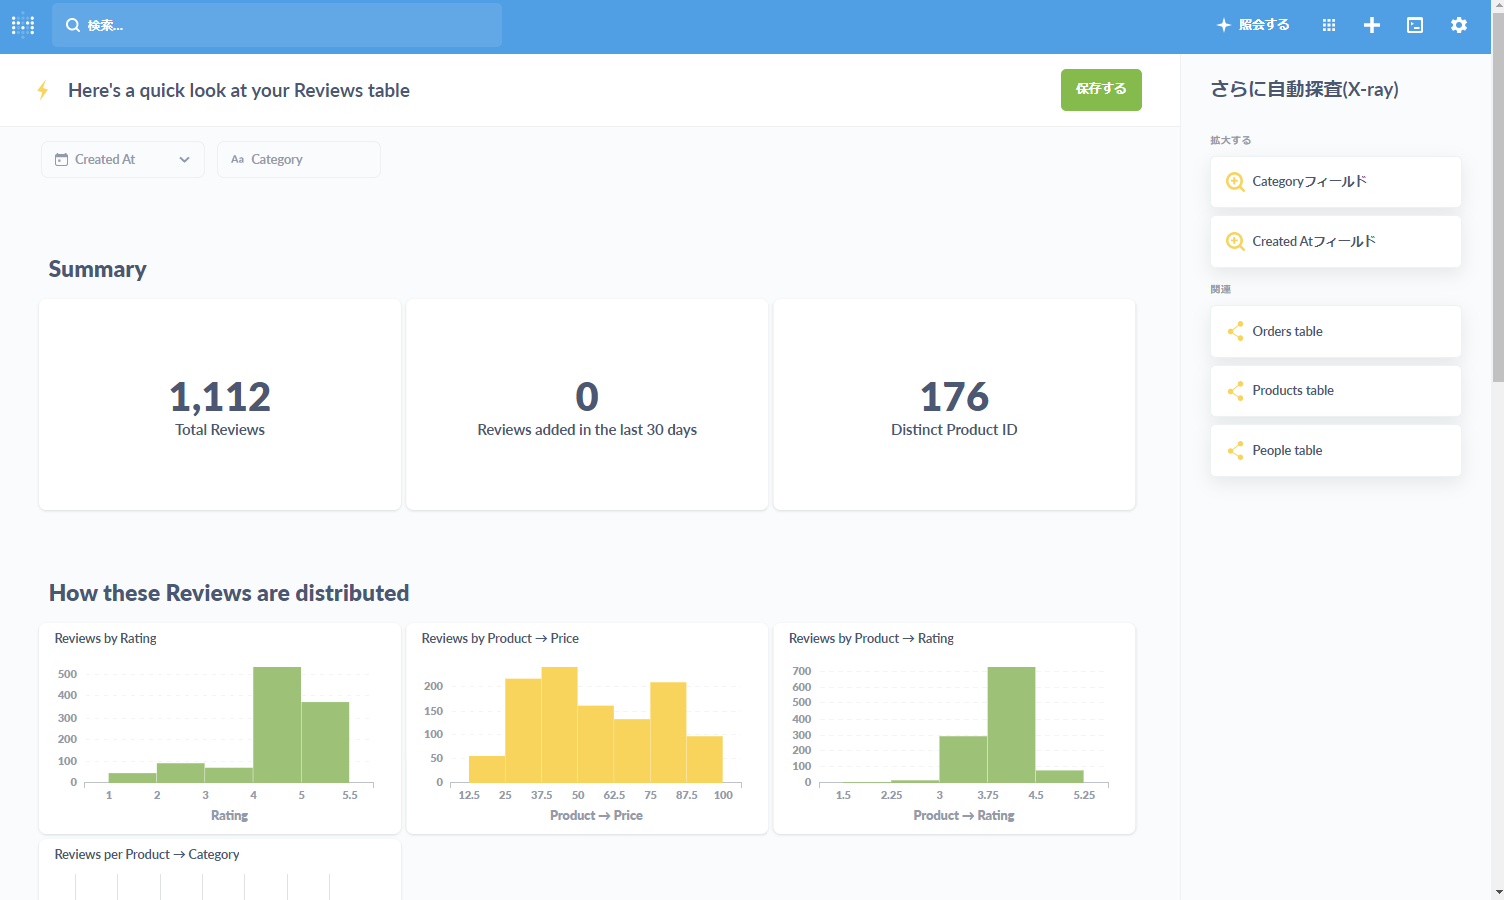Open the People table X-ray link
The image size is (1504, 900).
(1336, 451)
